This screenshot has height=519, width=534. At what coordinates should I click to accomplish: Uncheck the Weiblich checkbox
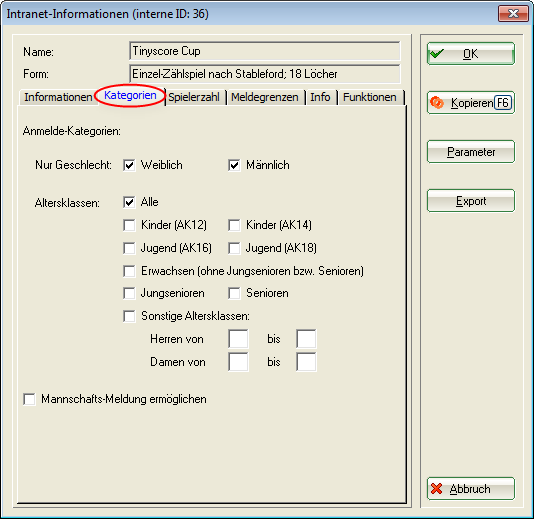[129, 165]
